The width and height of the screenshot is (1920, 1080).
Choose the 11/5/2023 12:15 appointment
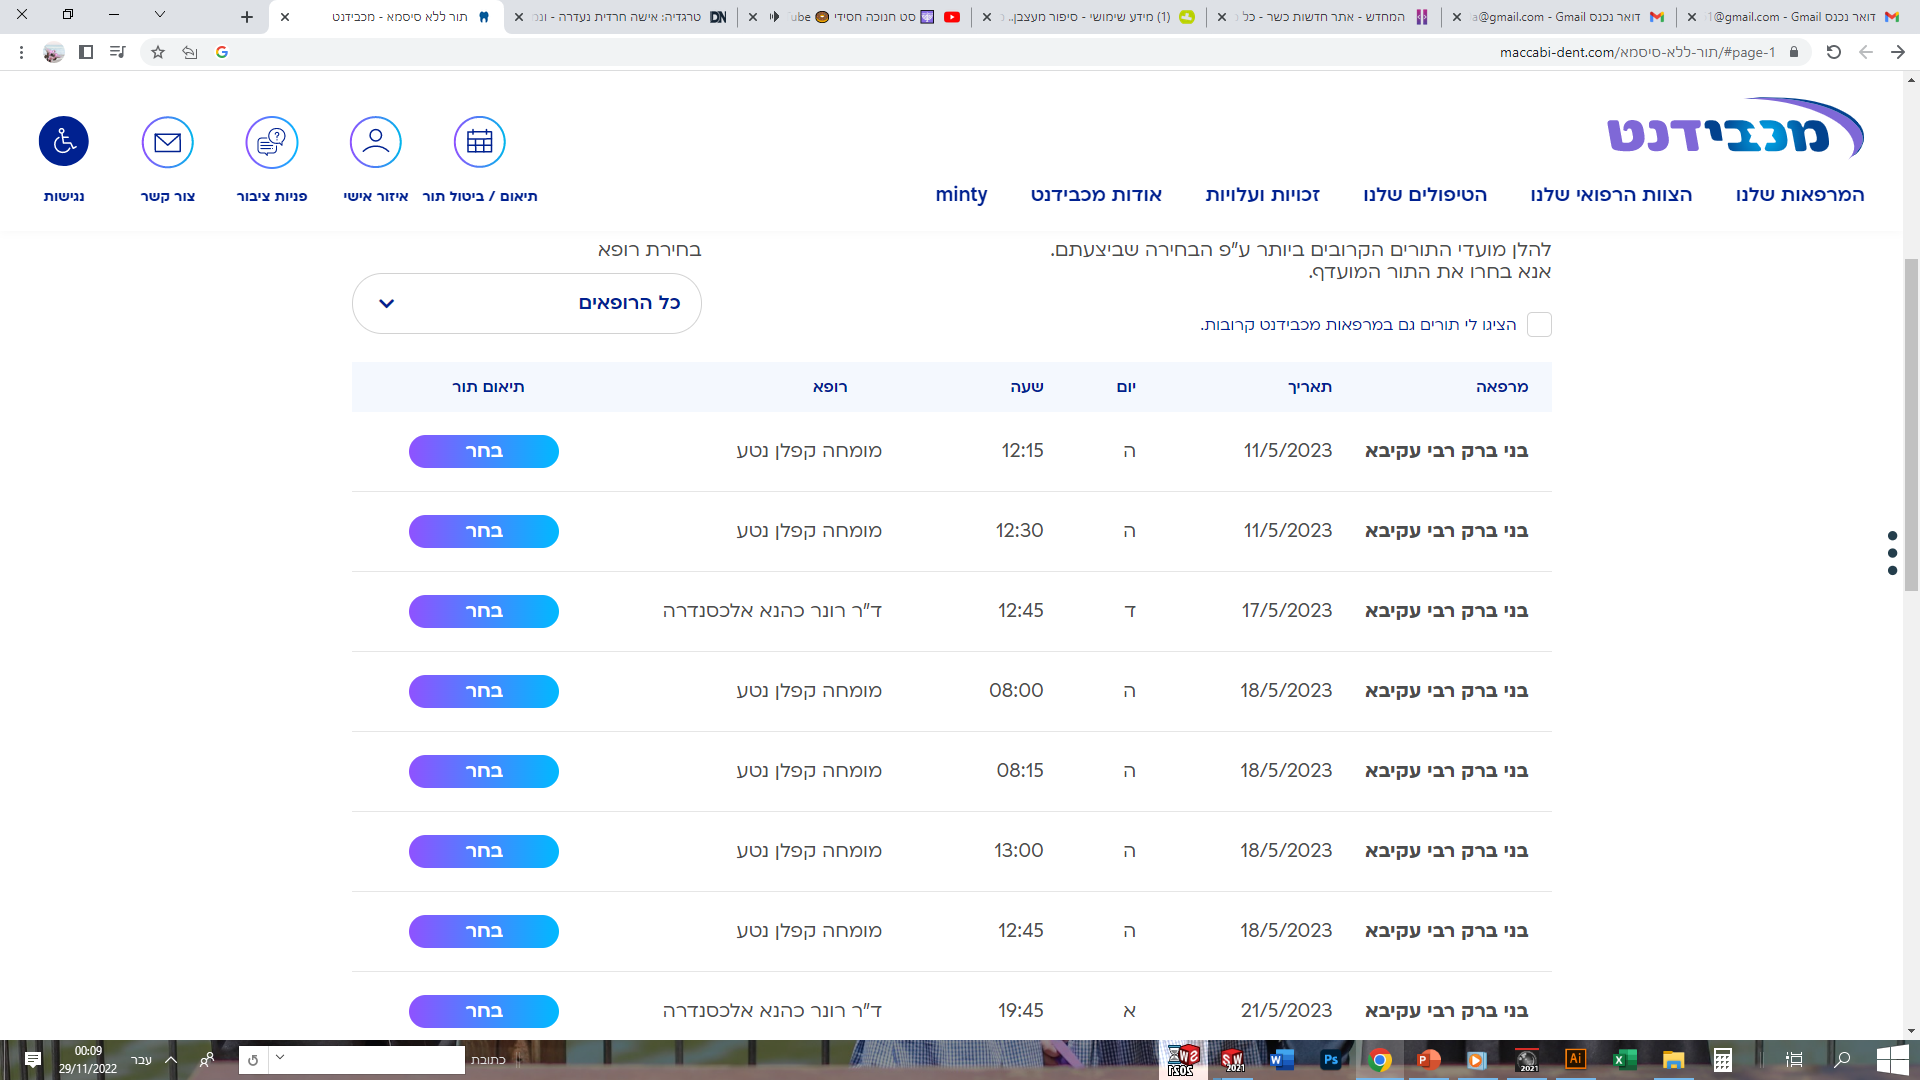(x=484, y=451)
